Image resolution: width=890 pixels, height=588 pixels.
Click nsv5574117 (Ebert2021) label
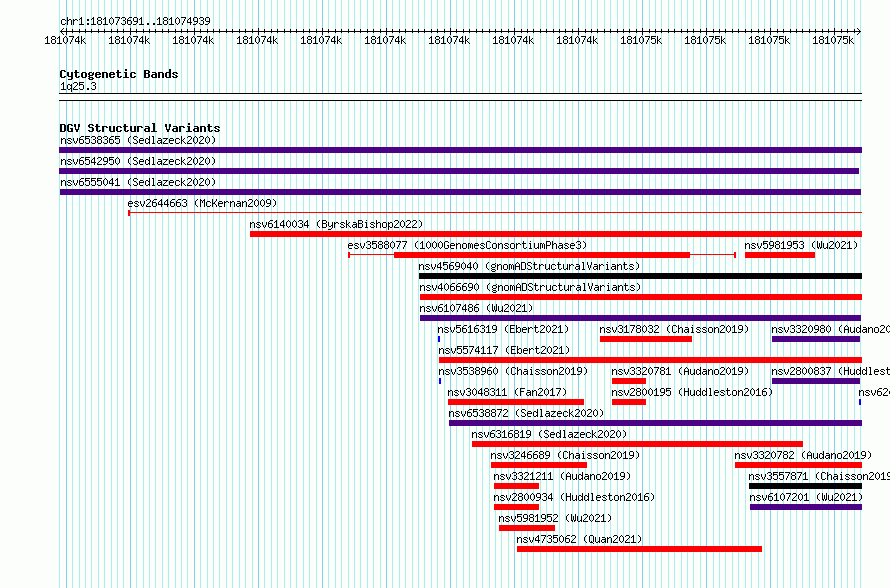504,350
